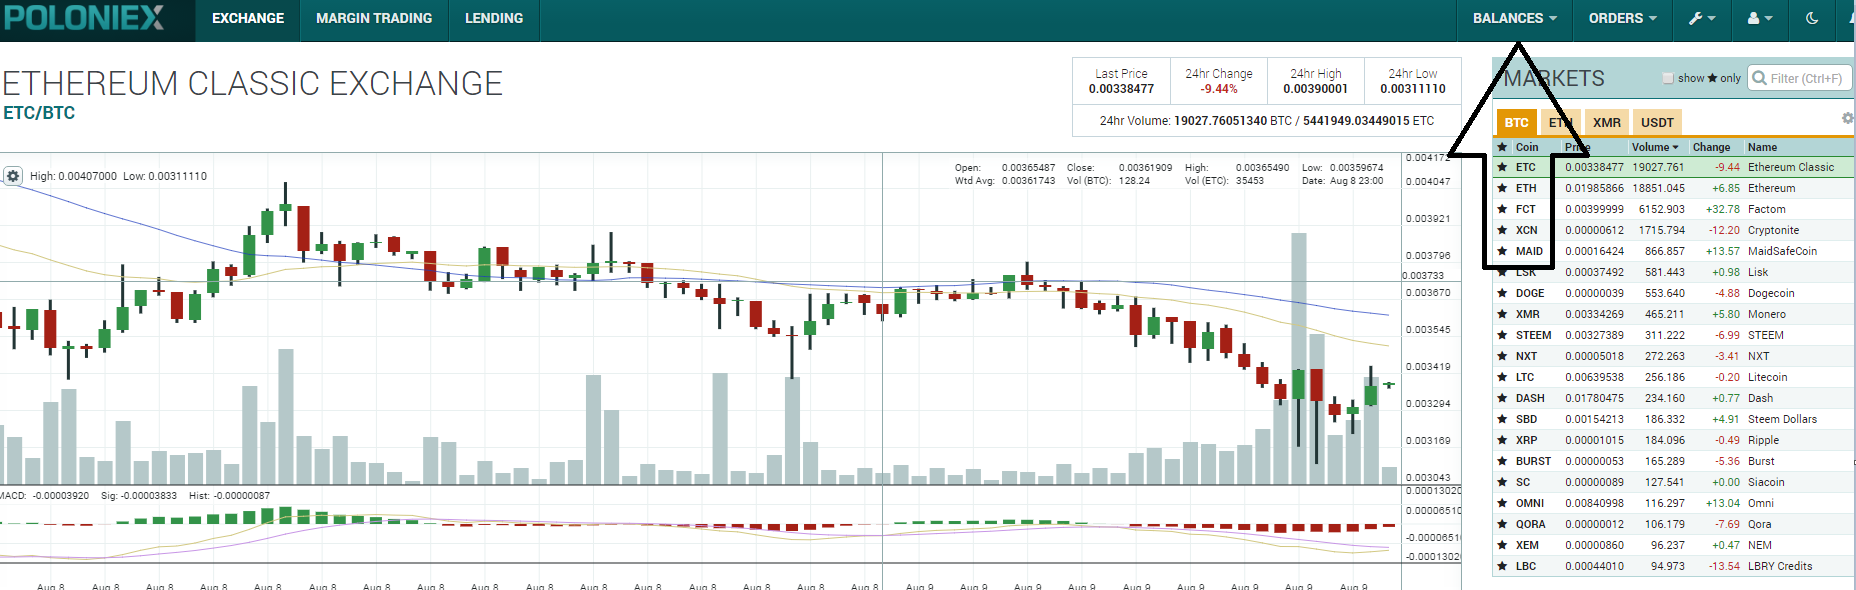Image resolution: width=1856 pixels, height=590 pixels.
Task: Click the tall volume bar near Aug 9
Action: [1299, 358]
